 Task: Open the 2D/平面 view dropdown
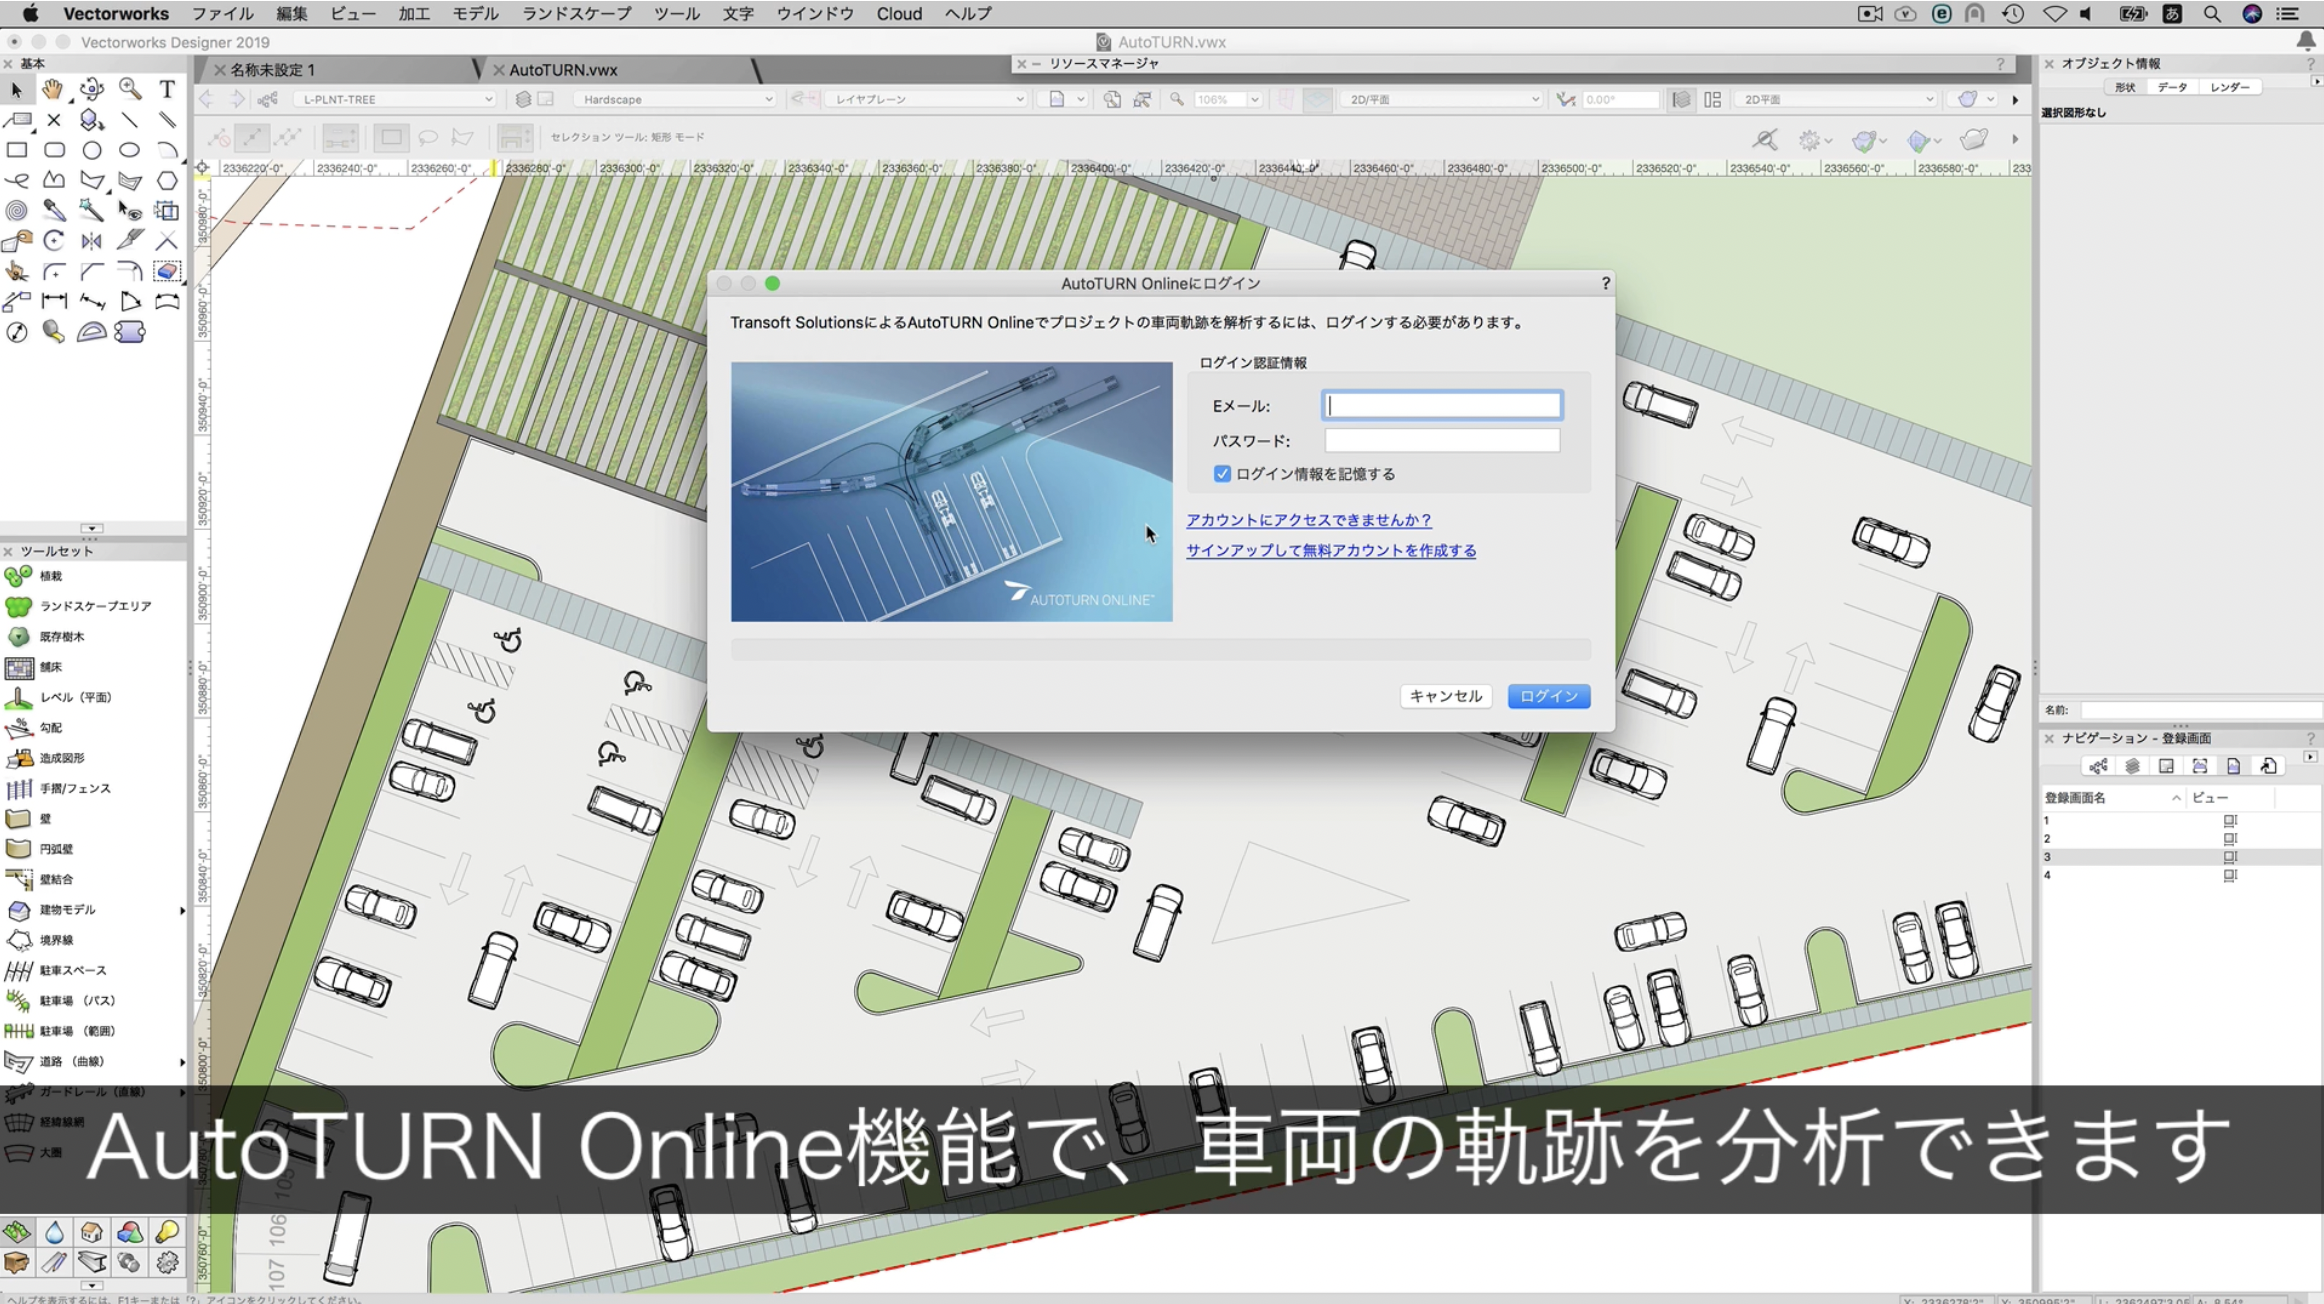tap(1442, 99)
